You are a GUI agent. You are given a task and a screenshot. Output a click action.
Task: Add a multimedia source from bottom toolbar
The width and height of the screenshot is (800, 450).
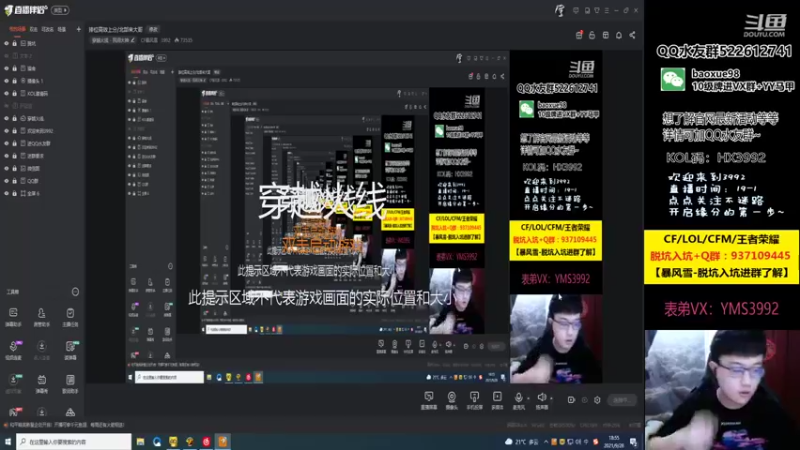point(497,400)
